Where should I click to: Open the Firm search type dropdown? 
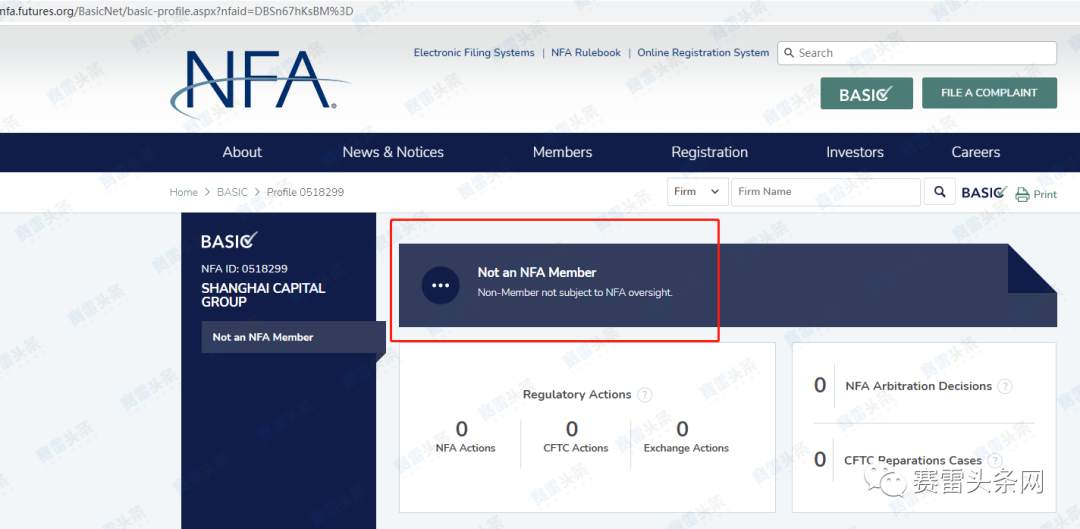pyautogui.click(x=698, y=192)
